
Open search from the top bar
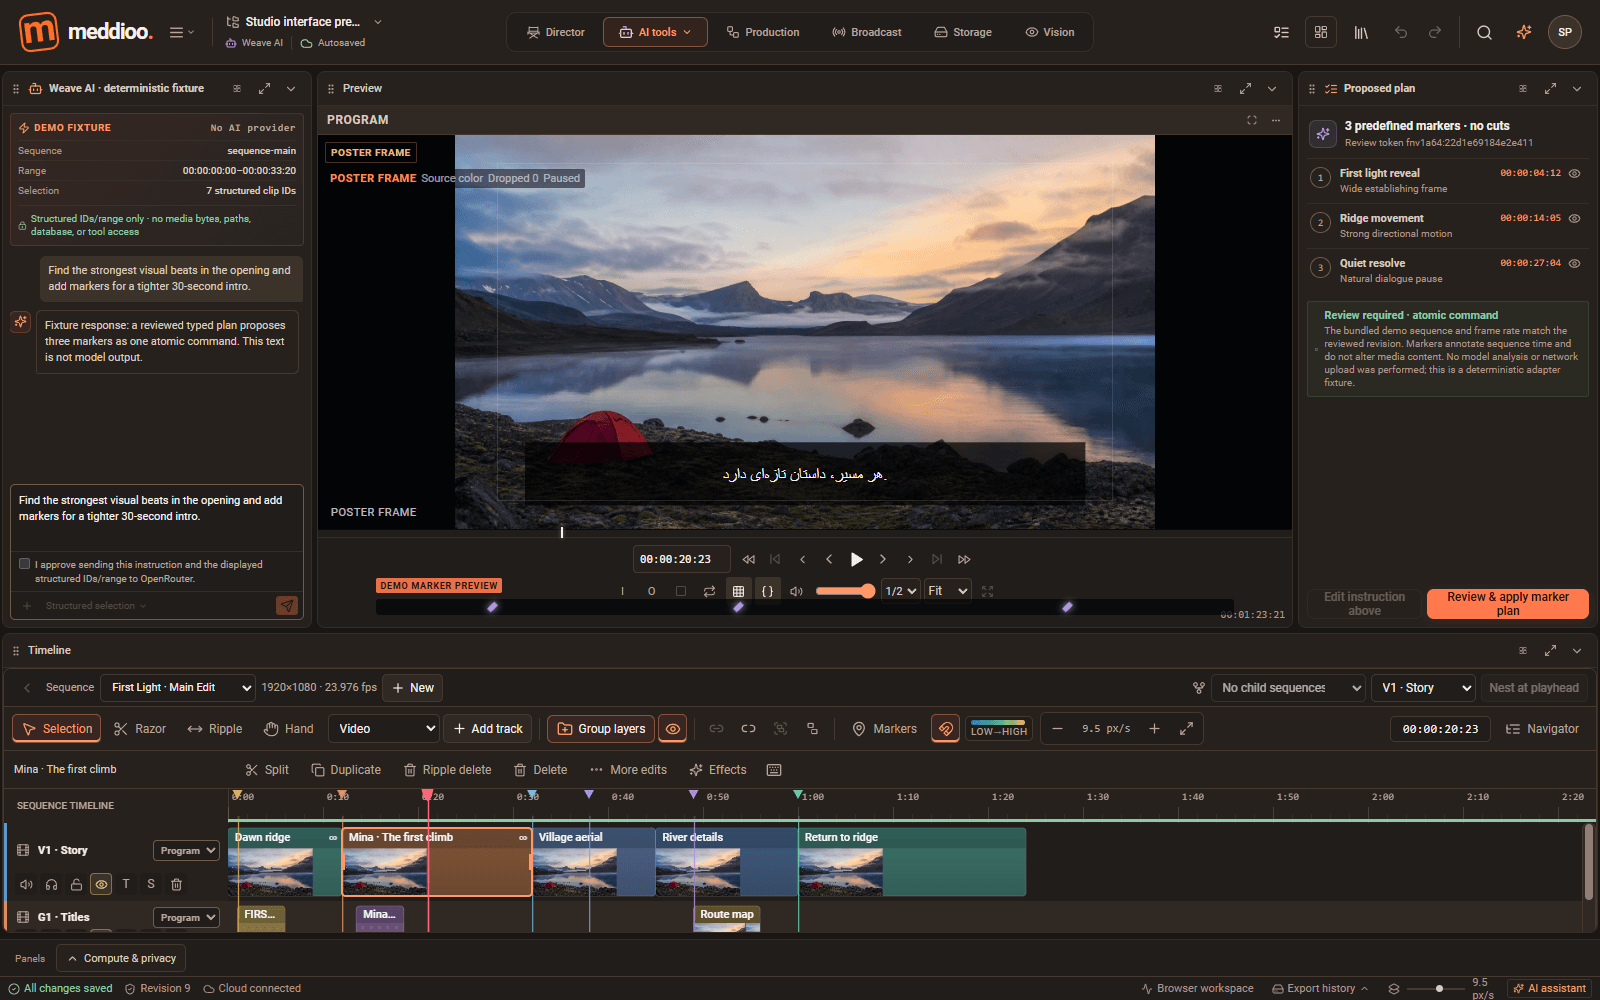(x=1484, y=32)
